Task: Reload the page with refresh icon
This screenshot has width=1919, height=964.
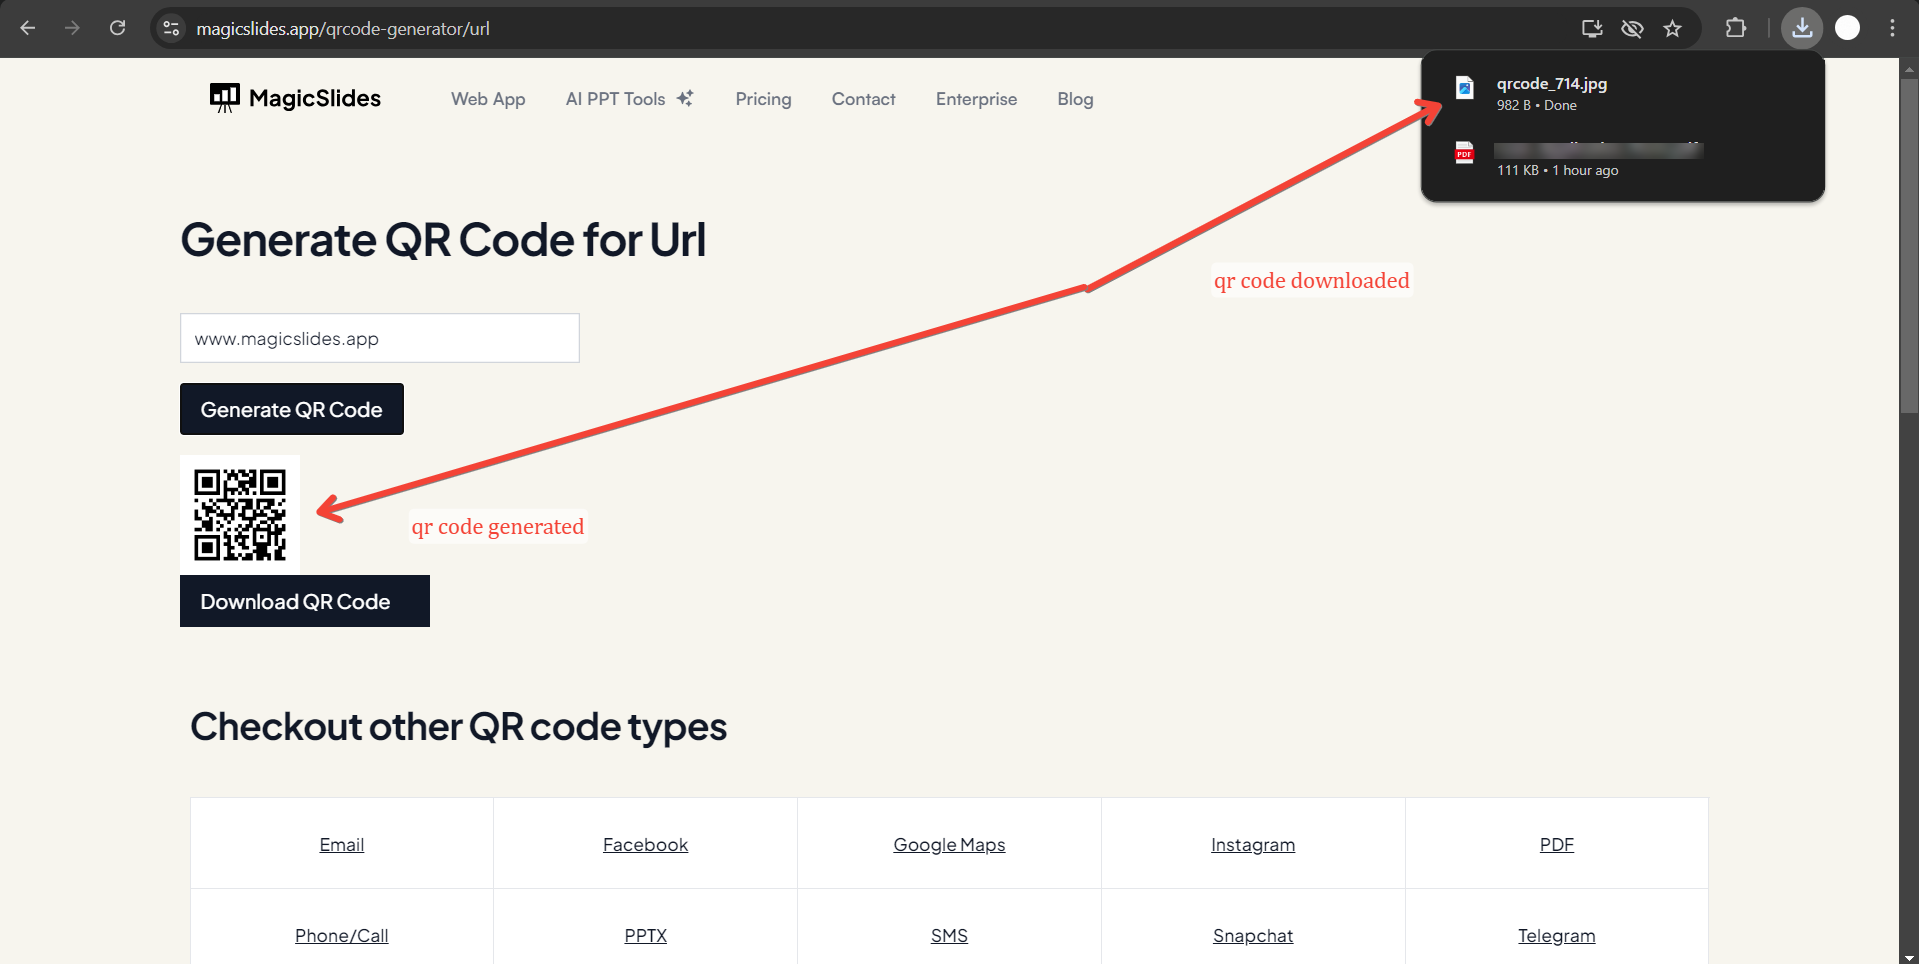Action: click(x=118, y=28)
